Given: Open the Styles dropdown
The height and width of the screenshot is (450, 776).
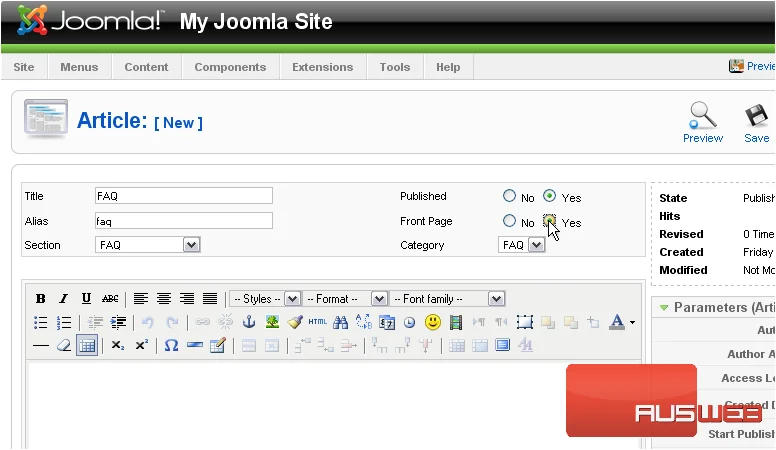Looking at the screenshot, I should point(265,299).
